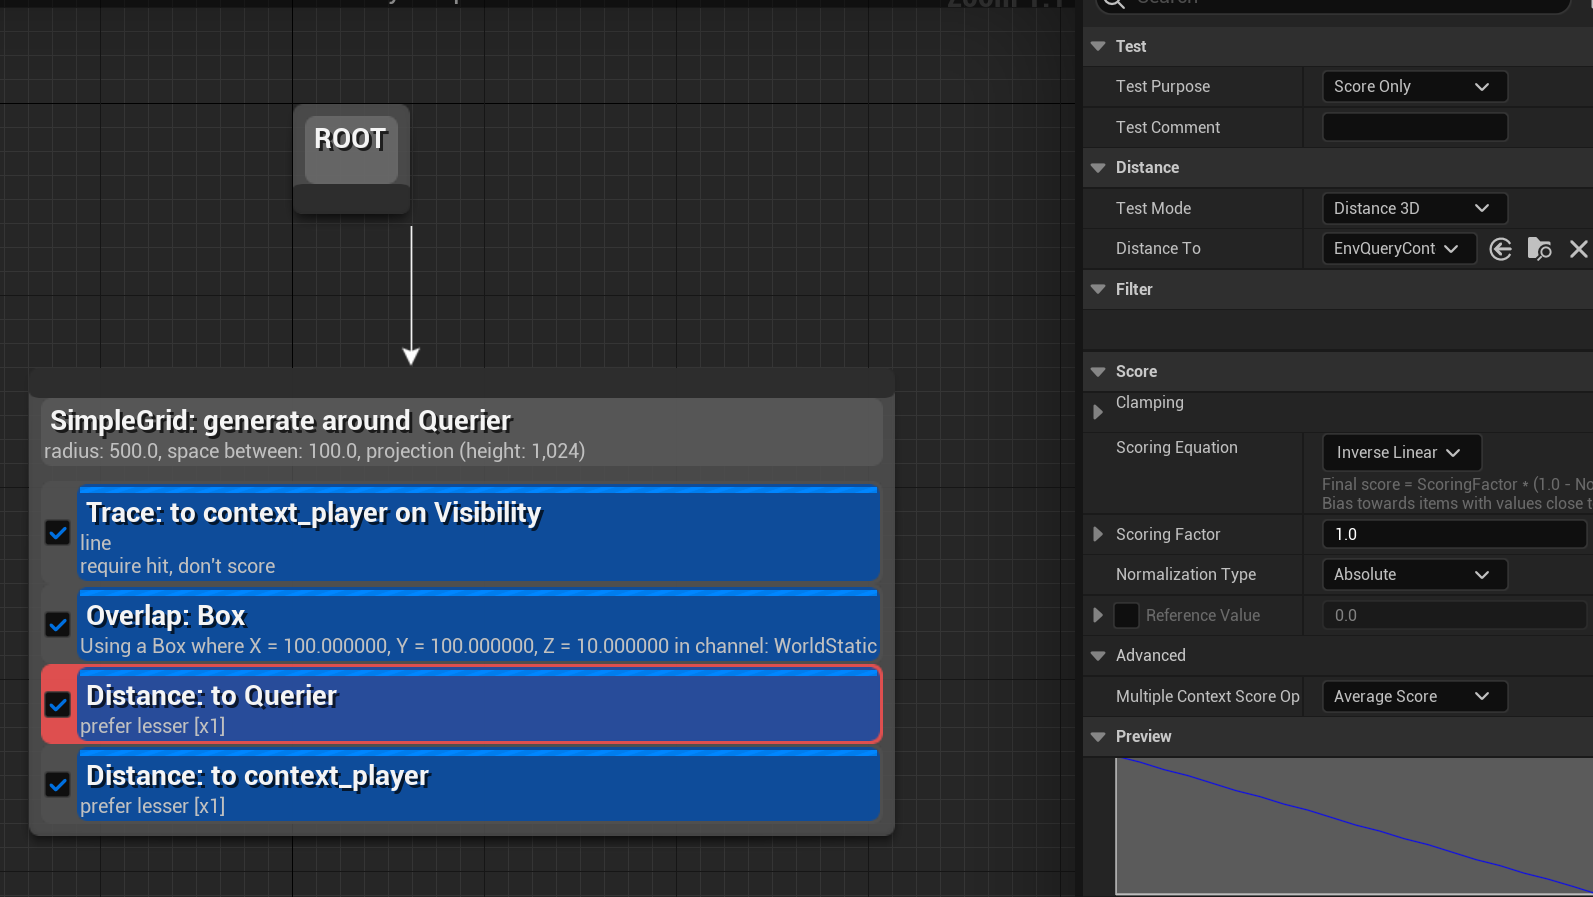This screenshot has width=1593, height=897.
Task: Collapse the Test section
Action: coord(1098,46)
